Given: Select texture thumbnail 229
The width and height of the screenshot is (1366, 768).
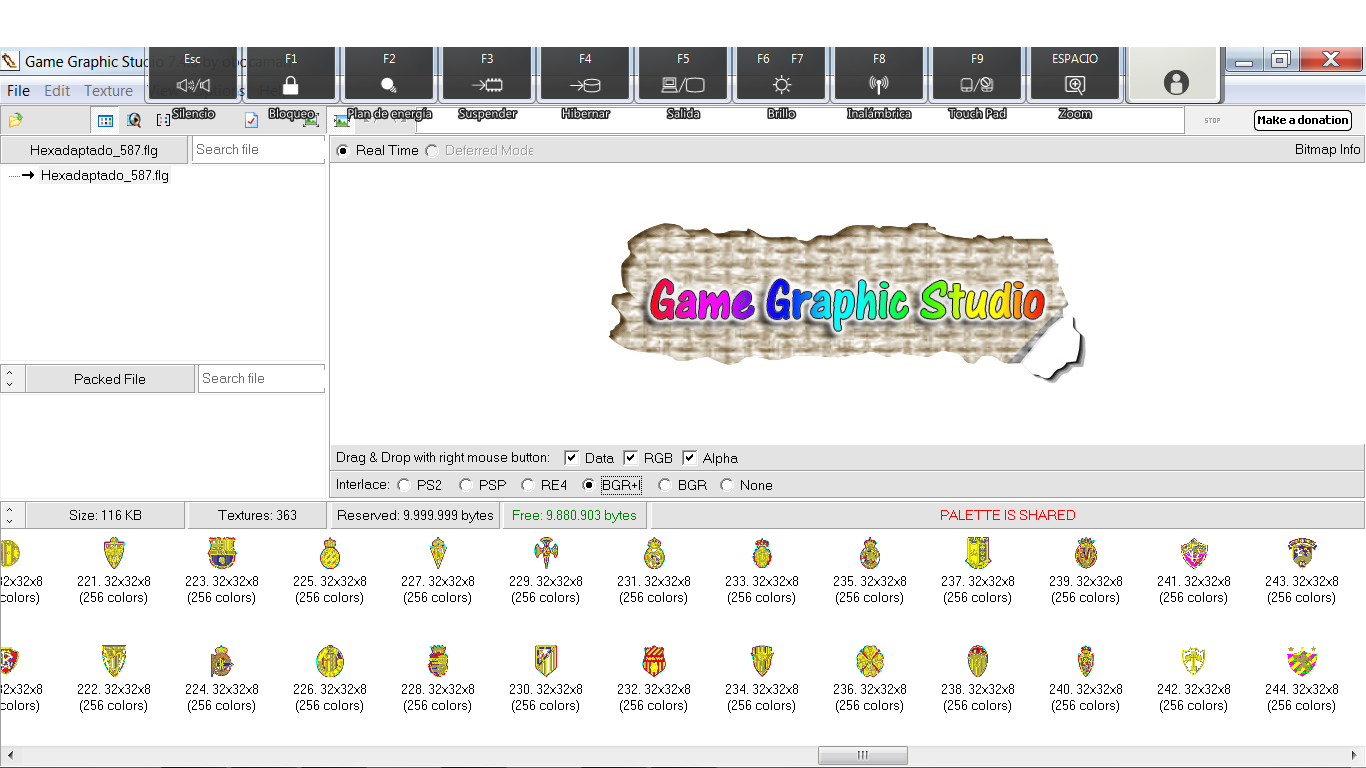Looking at the screenshot, I should click(x=546, y=553).
